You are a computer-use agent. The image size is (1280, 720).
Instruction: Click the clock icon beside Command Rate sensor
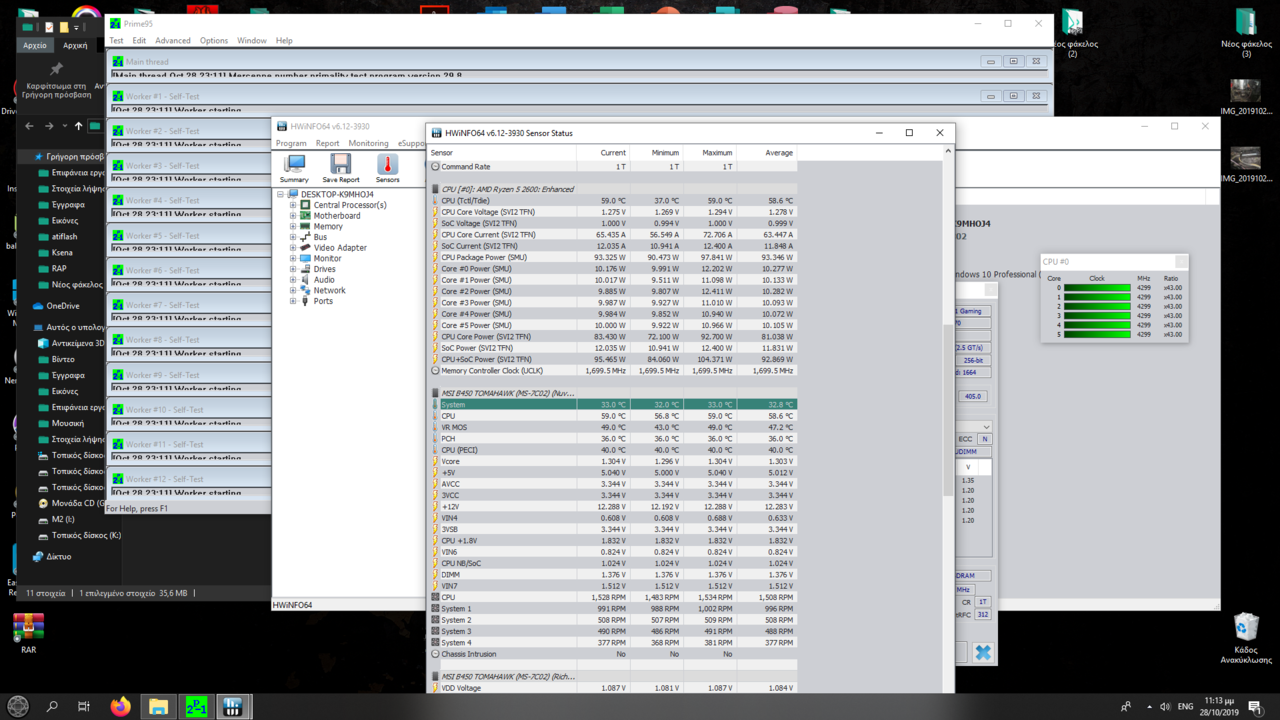(x=435, y=167)
